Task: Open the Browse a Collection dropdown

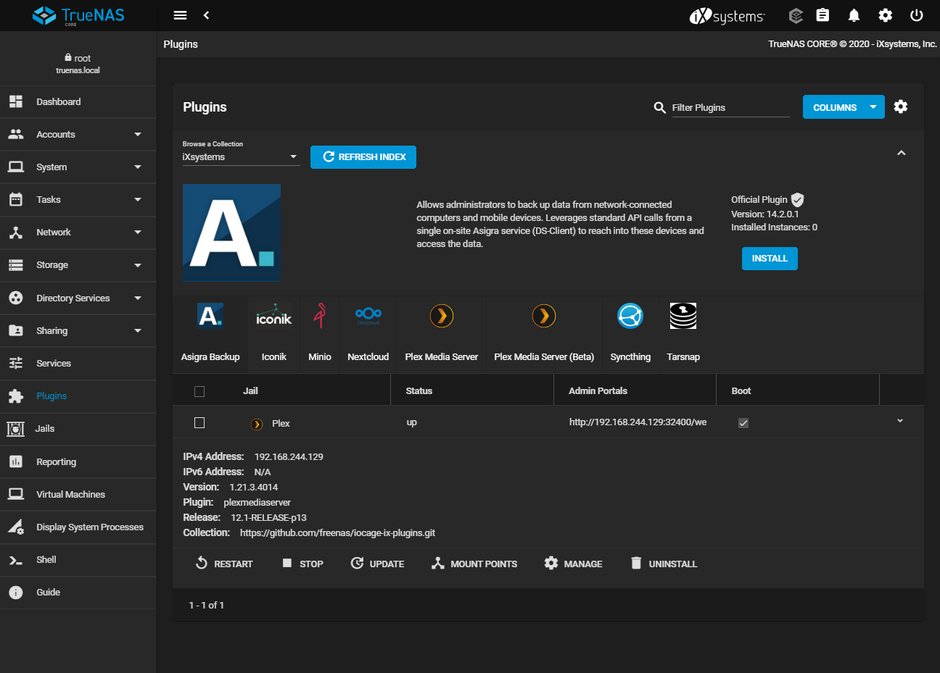Action: click(x=240, y=157)
